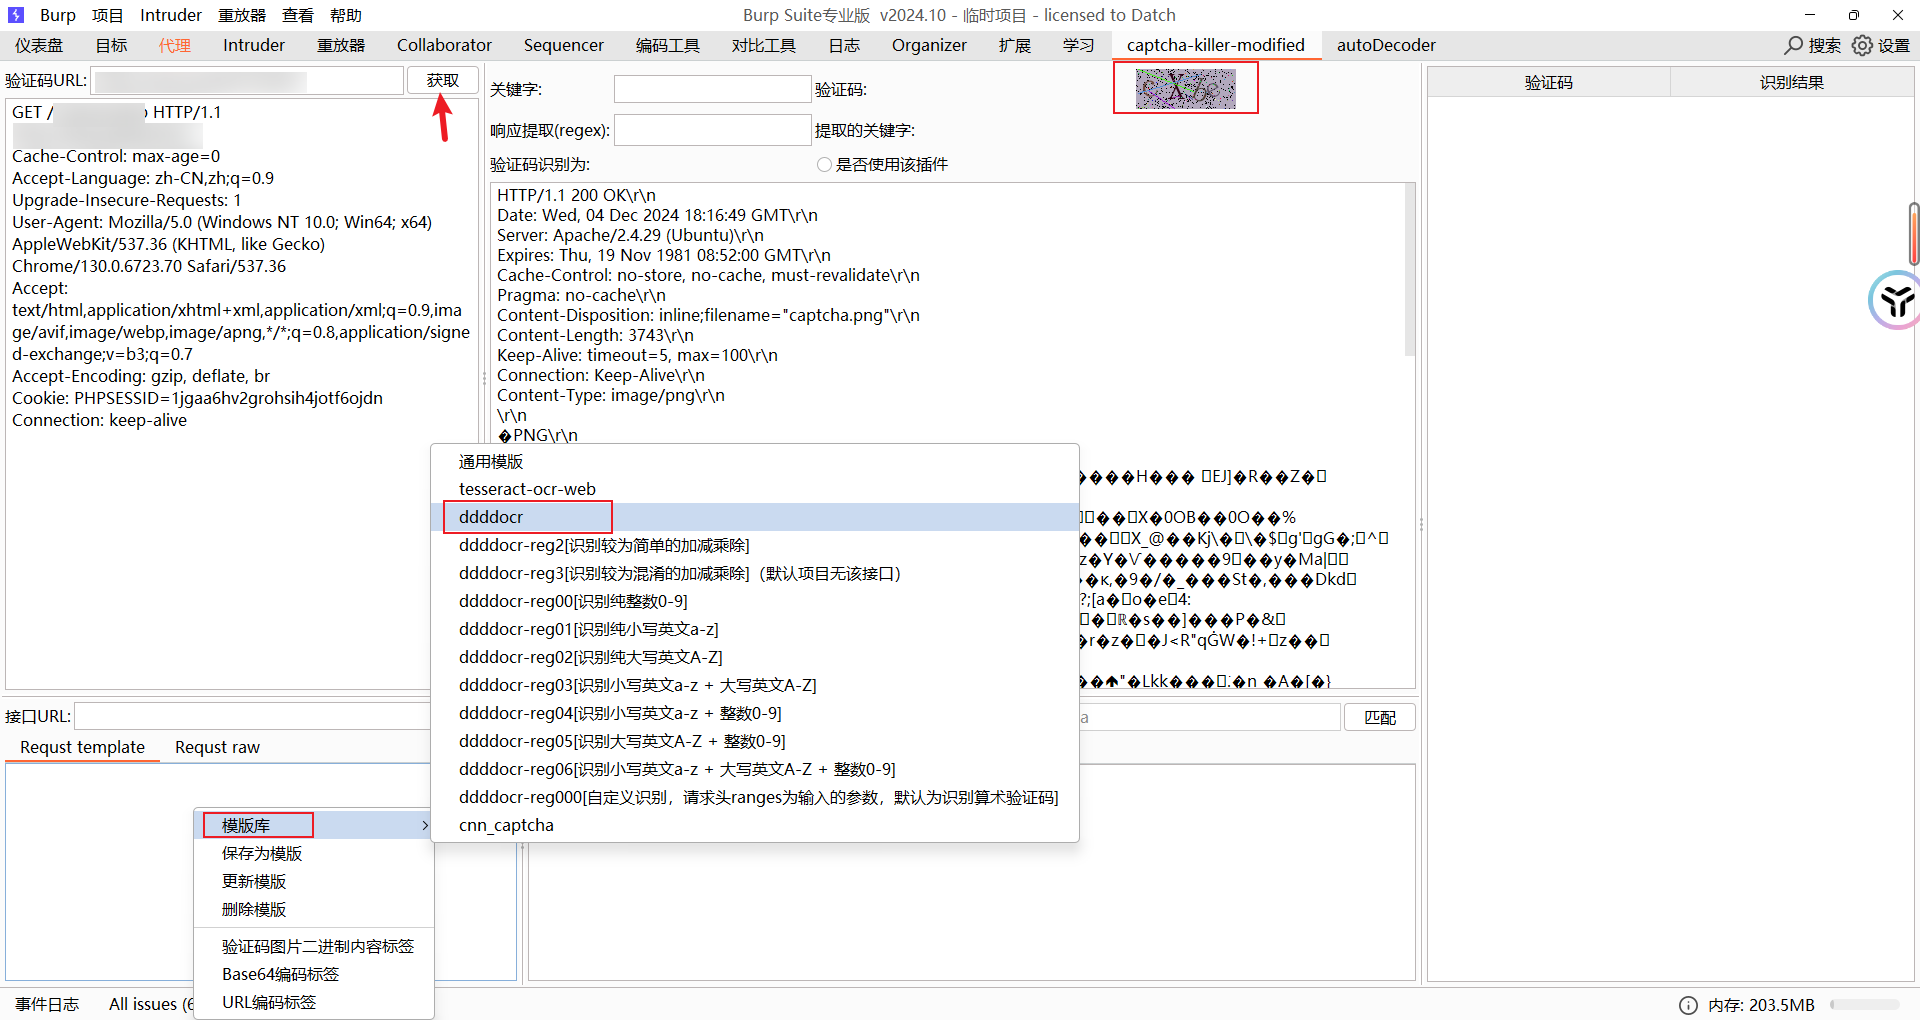
Task: Expand the 模版库 submenu arrow
Action: [425, 825]
